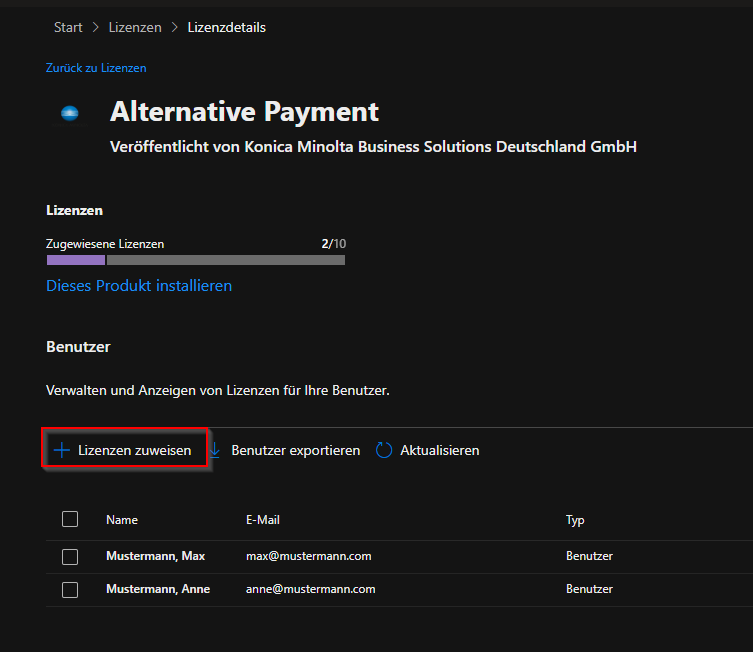Click the Zugewiesene Lizenzen label
The height and width of the screenshot is (652, 753).
tap(105, 244)
